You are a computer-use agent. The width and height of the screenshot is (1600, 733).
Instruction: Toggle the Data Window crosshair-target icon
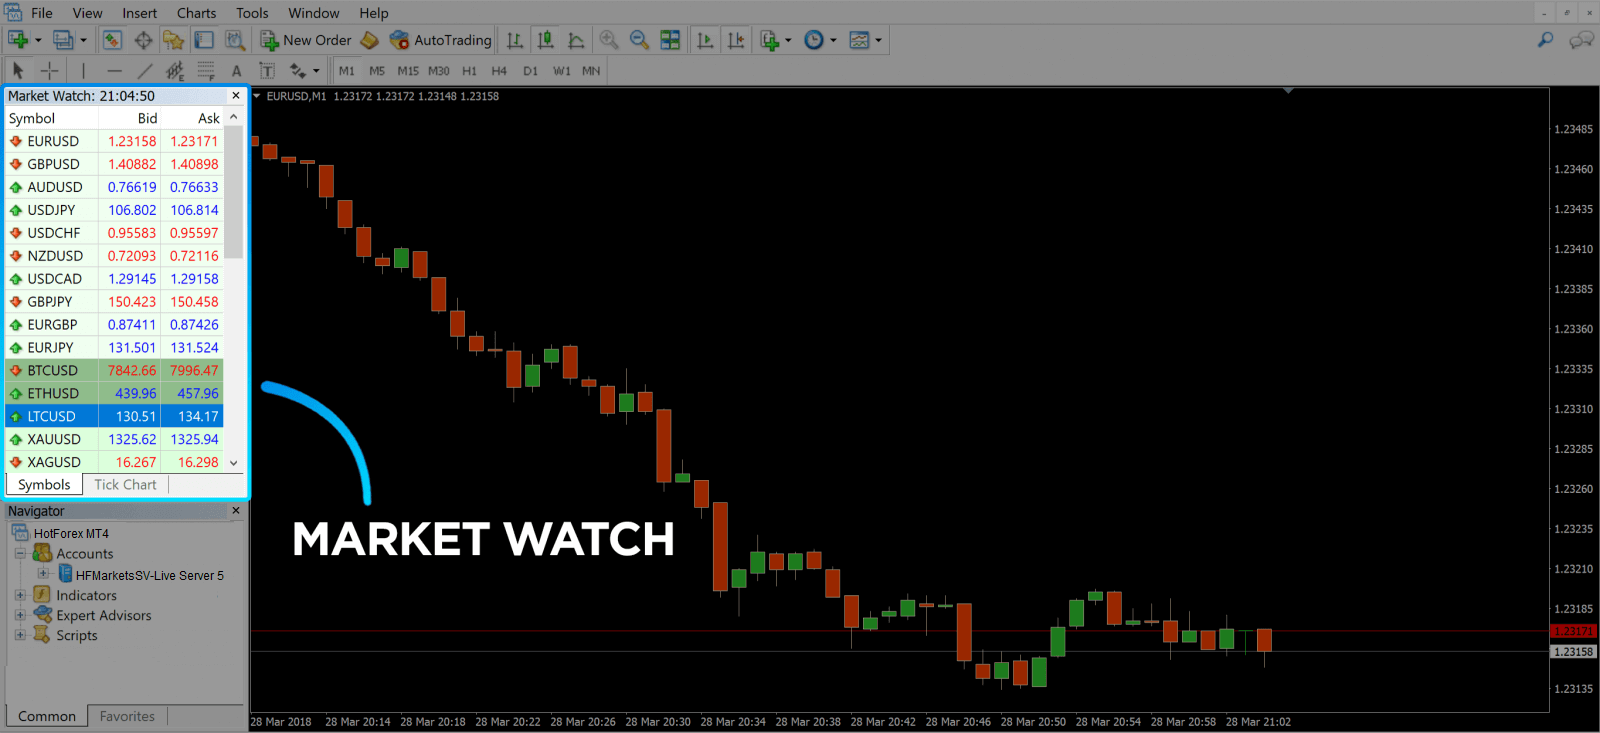(143, 40)
